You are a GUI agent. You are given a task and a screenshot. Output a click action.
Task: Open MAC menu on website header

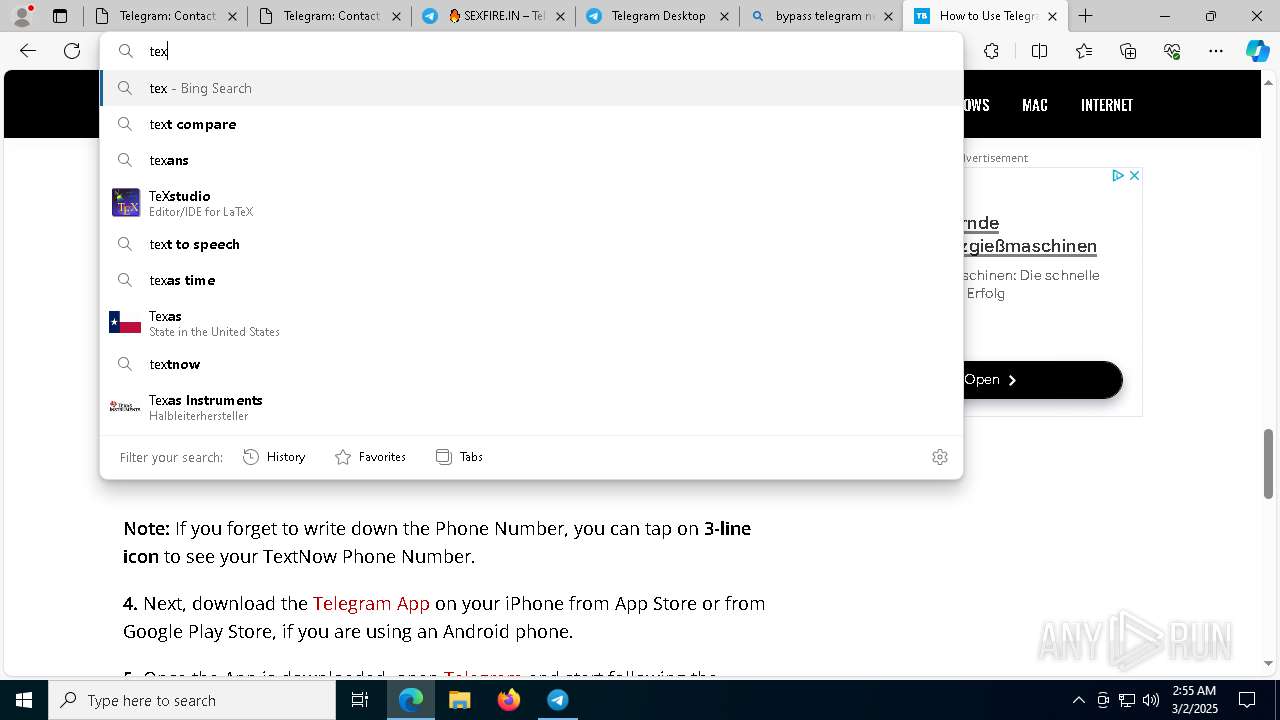[x=1035, y=105]
